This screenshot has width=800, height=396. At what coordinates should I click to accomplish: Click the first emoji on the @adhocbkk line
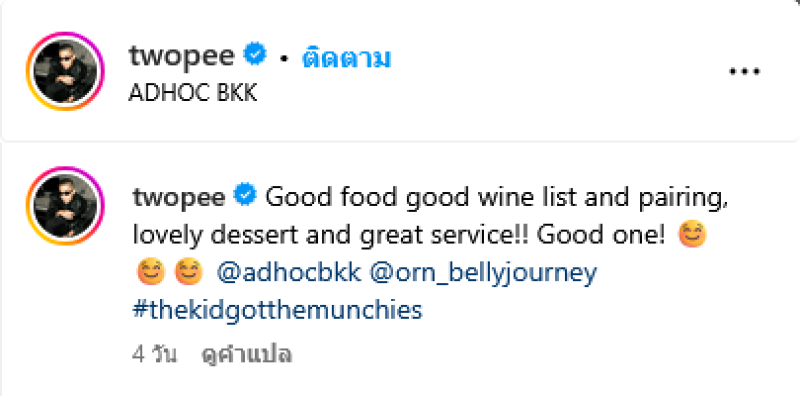[x=151, y=272]
